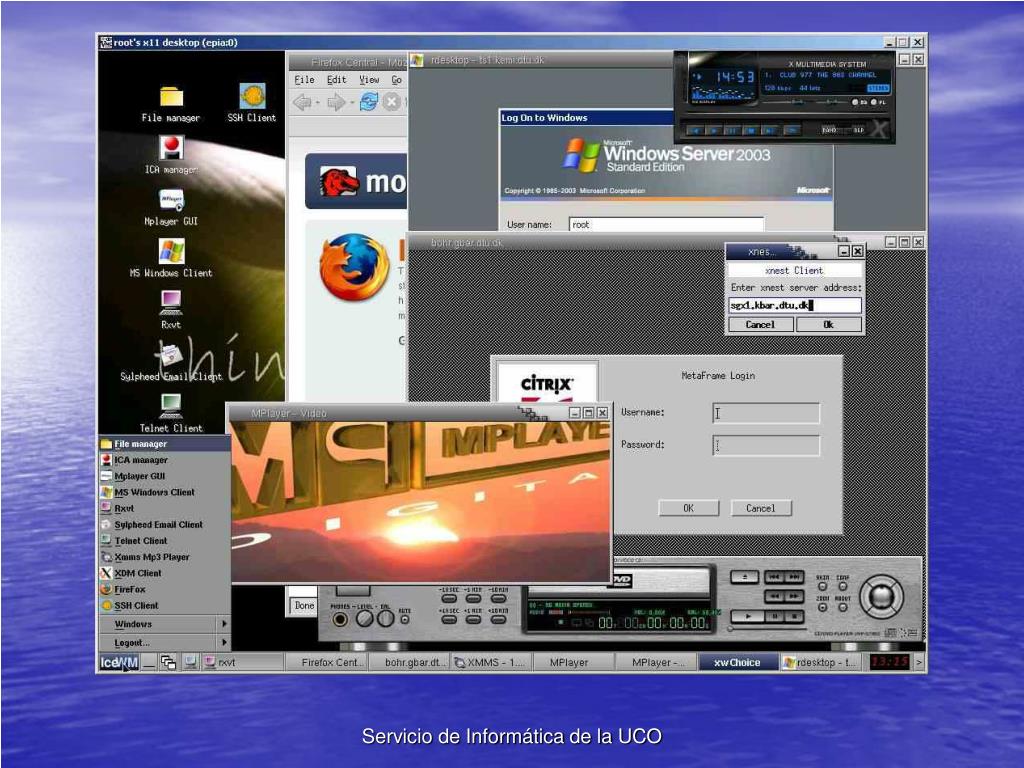Expand the Windows submenu arrow
Image resolution: width=1024 pixels, height=768 pixels.
224,624
